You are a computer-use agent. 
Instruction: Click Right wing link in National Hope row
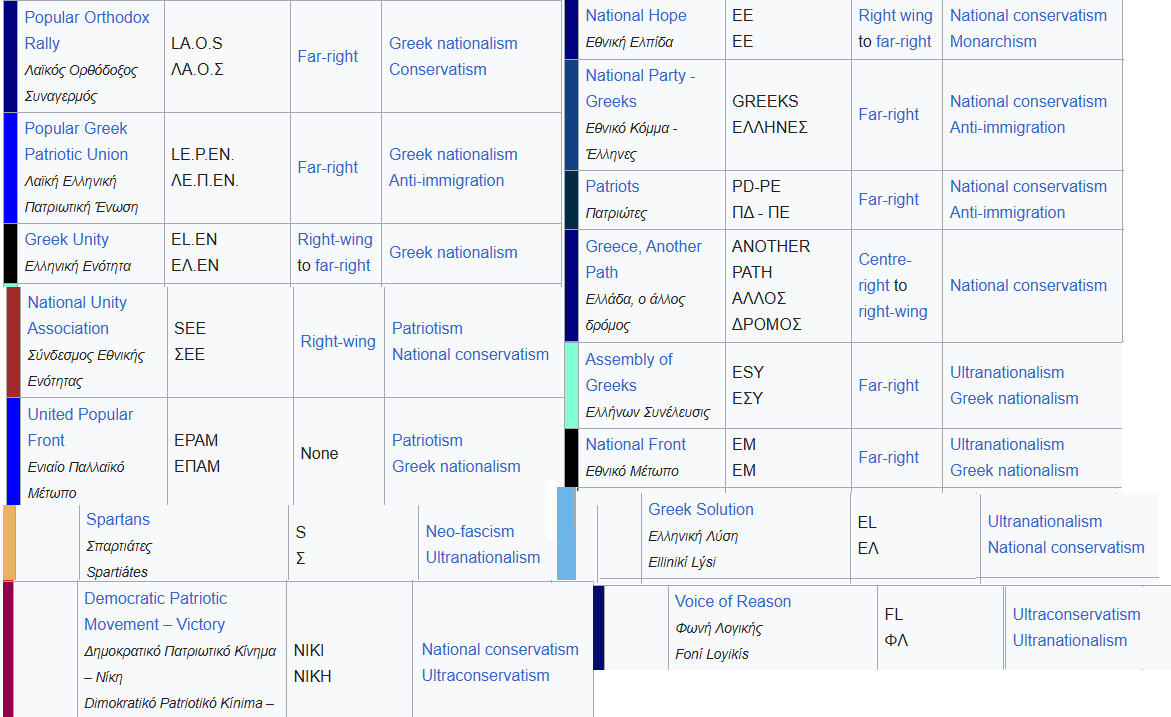(x=895, y=15)
